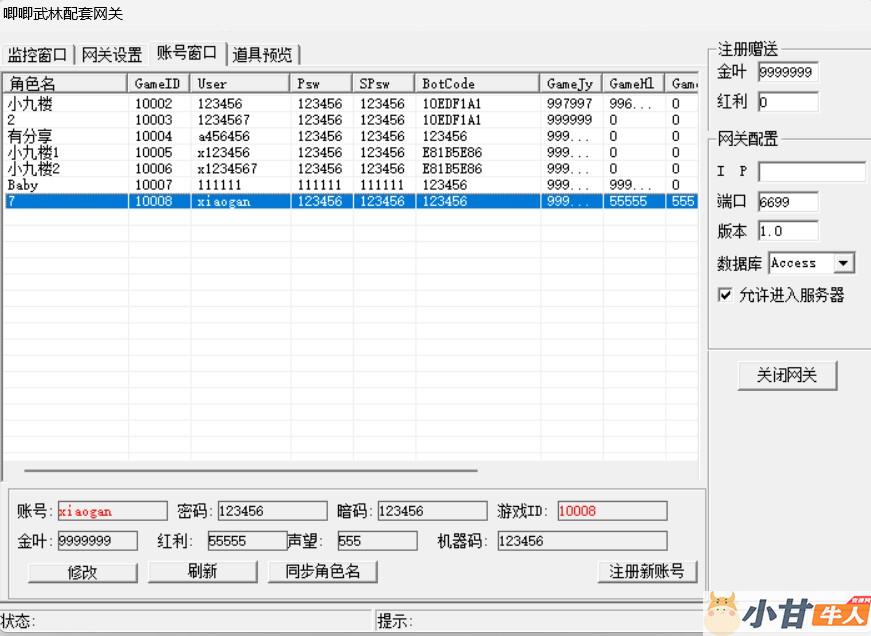
Task: Select the 小九楼1 account row
Action: click(351, 152)
